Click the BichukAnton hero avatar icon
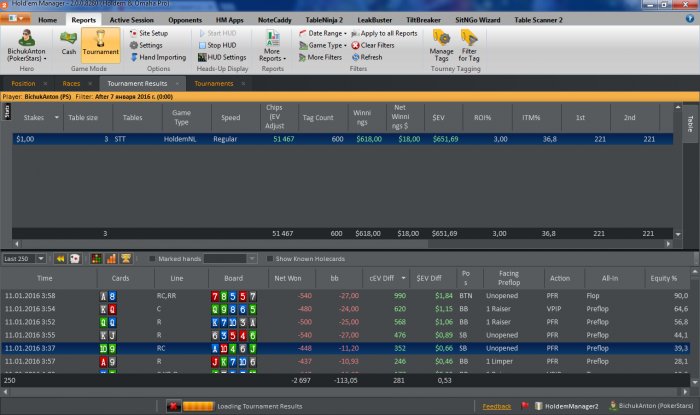The height and width of the screenshot is (415, 700). [x=28, y=41]
